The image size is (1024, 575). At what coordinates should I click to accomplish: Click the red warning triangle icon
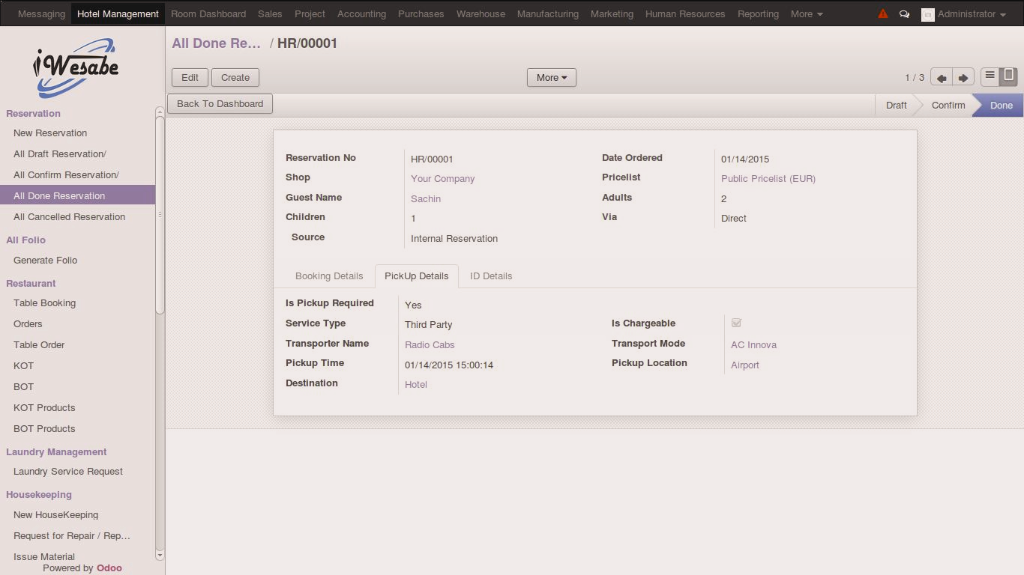point(883,14)
